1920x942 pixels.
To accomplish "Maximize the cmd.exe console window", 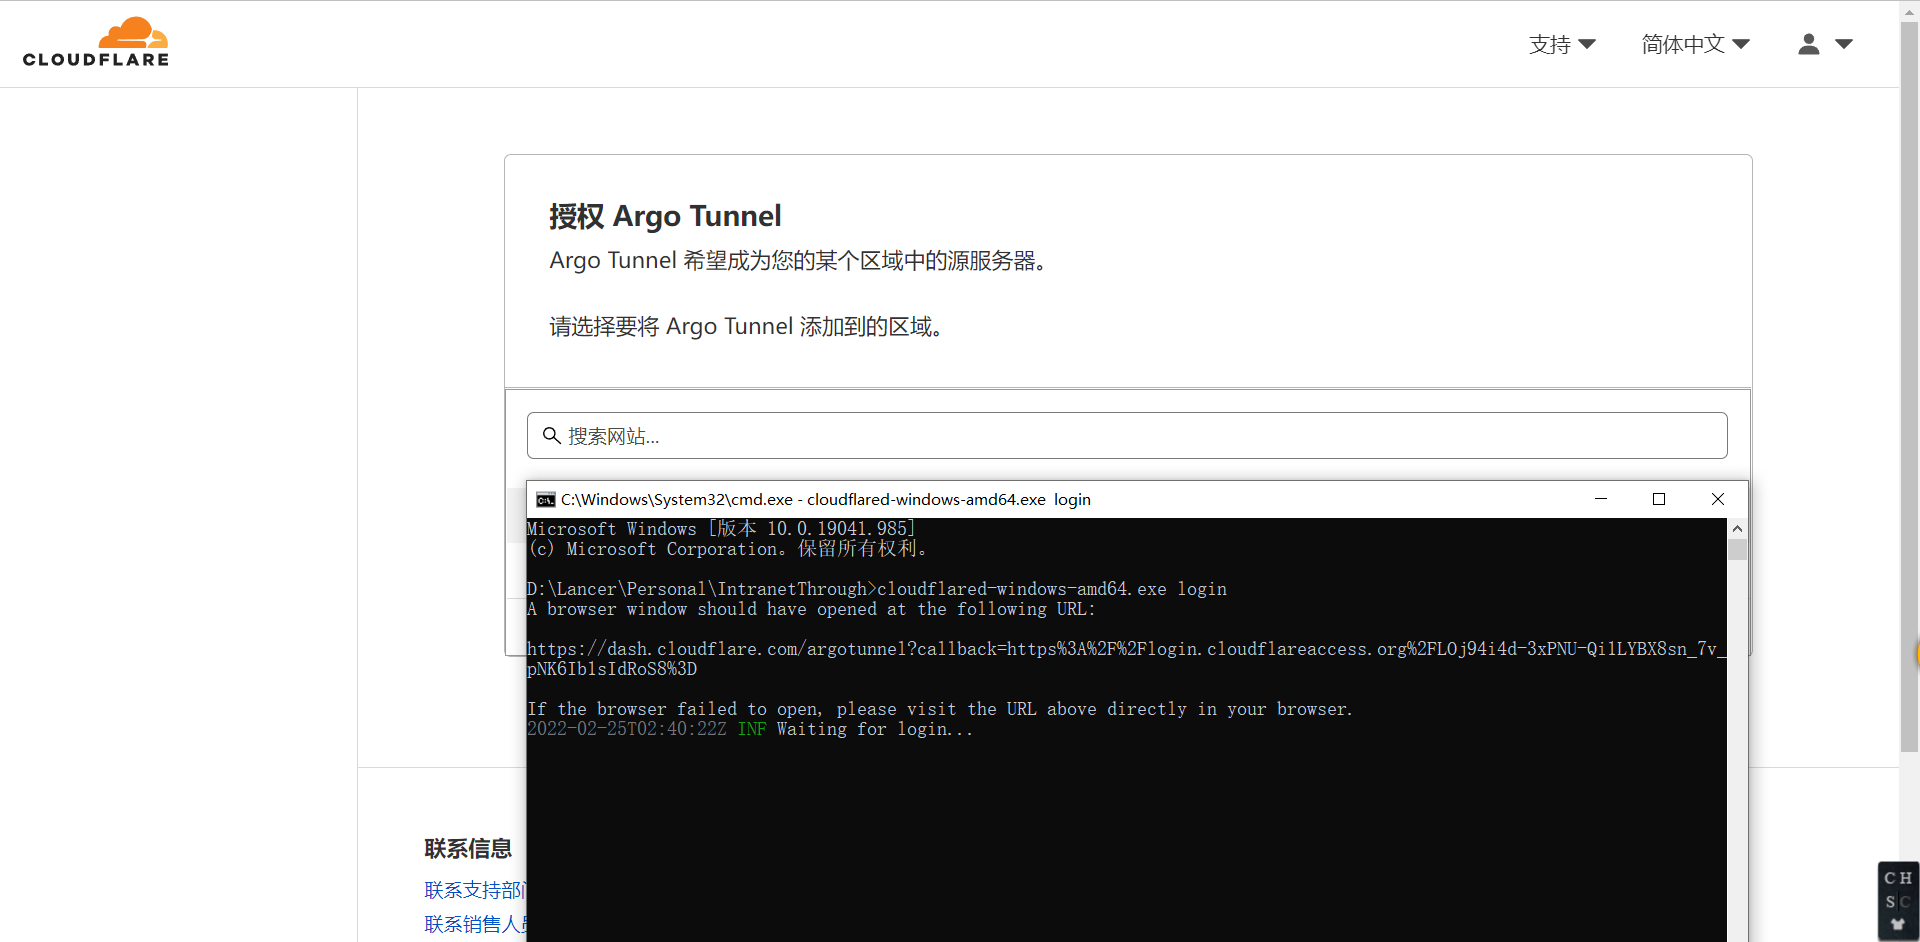I will [x=1659, y=499].
